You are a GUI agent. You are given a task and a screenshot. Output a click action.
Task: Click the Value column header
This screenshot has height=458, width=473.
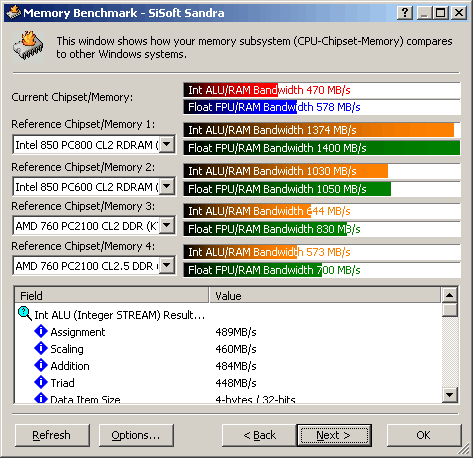325,295
